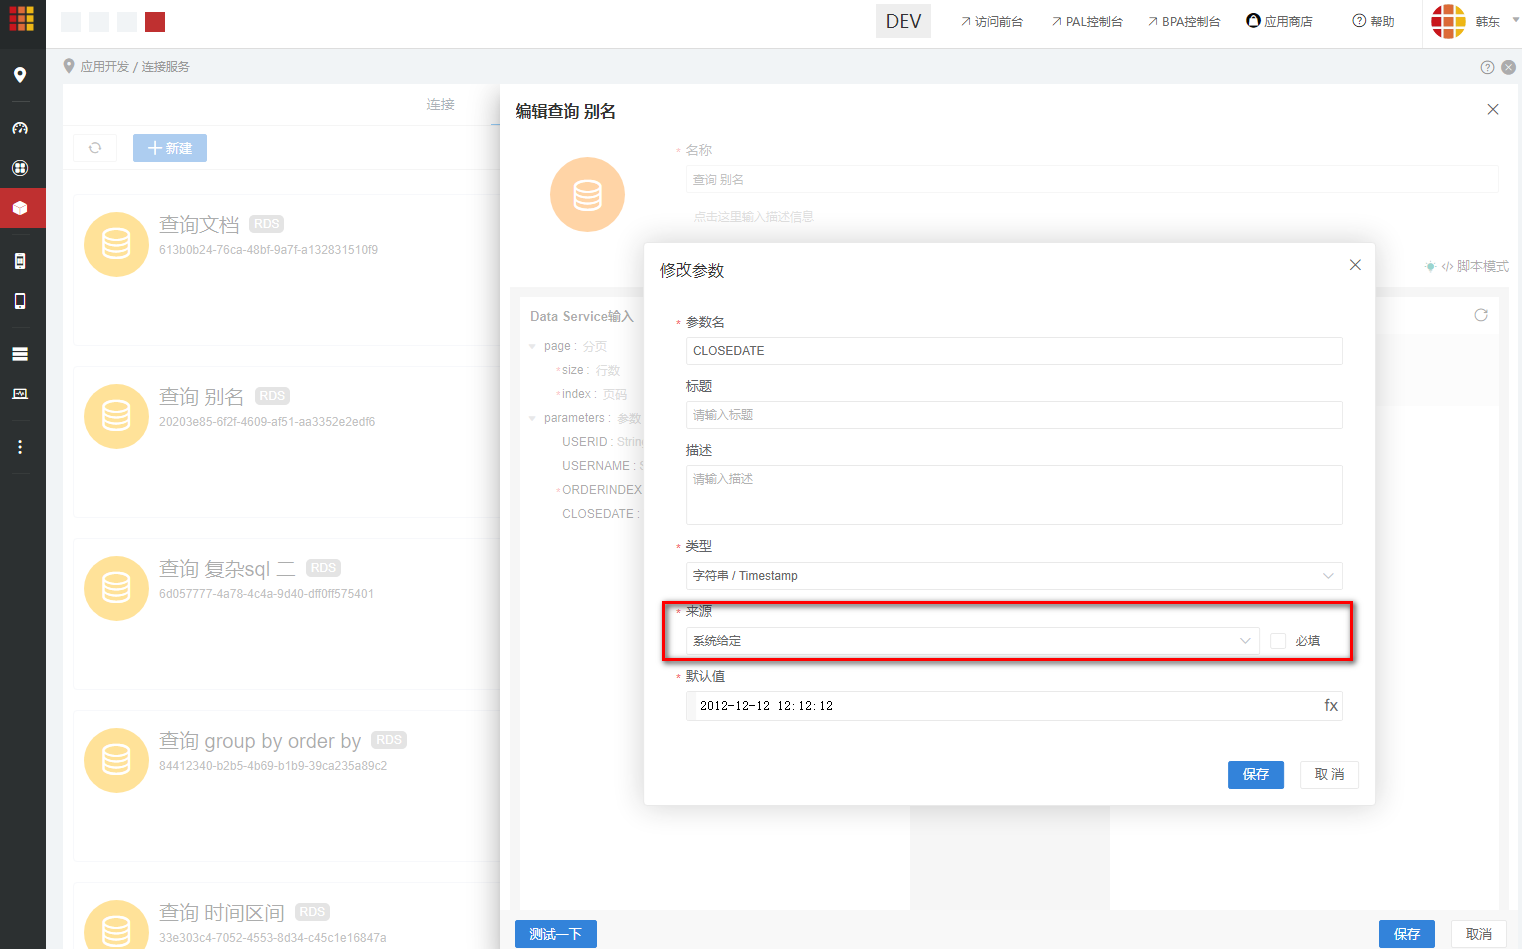Open the 类型 dropdown showing 字符串 / Timestamp
This screenshot has height=949, width=1522.
pos(1012,575)
